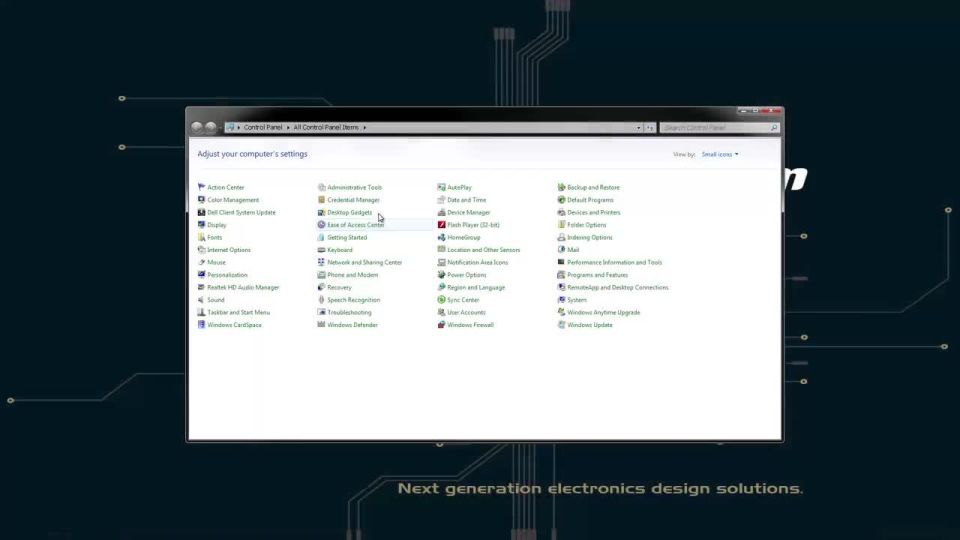The height and width of the screenshot is (540, 960).
Task: Expand arrow after All Control Panel Items
Action: 365,127
